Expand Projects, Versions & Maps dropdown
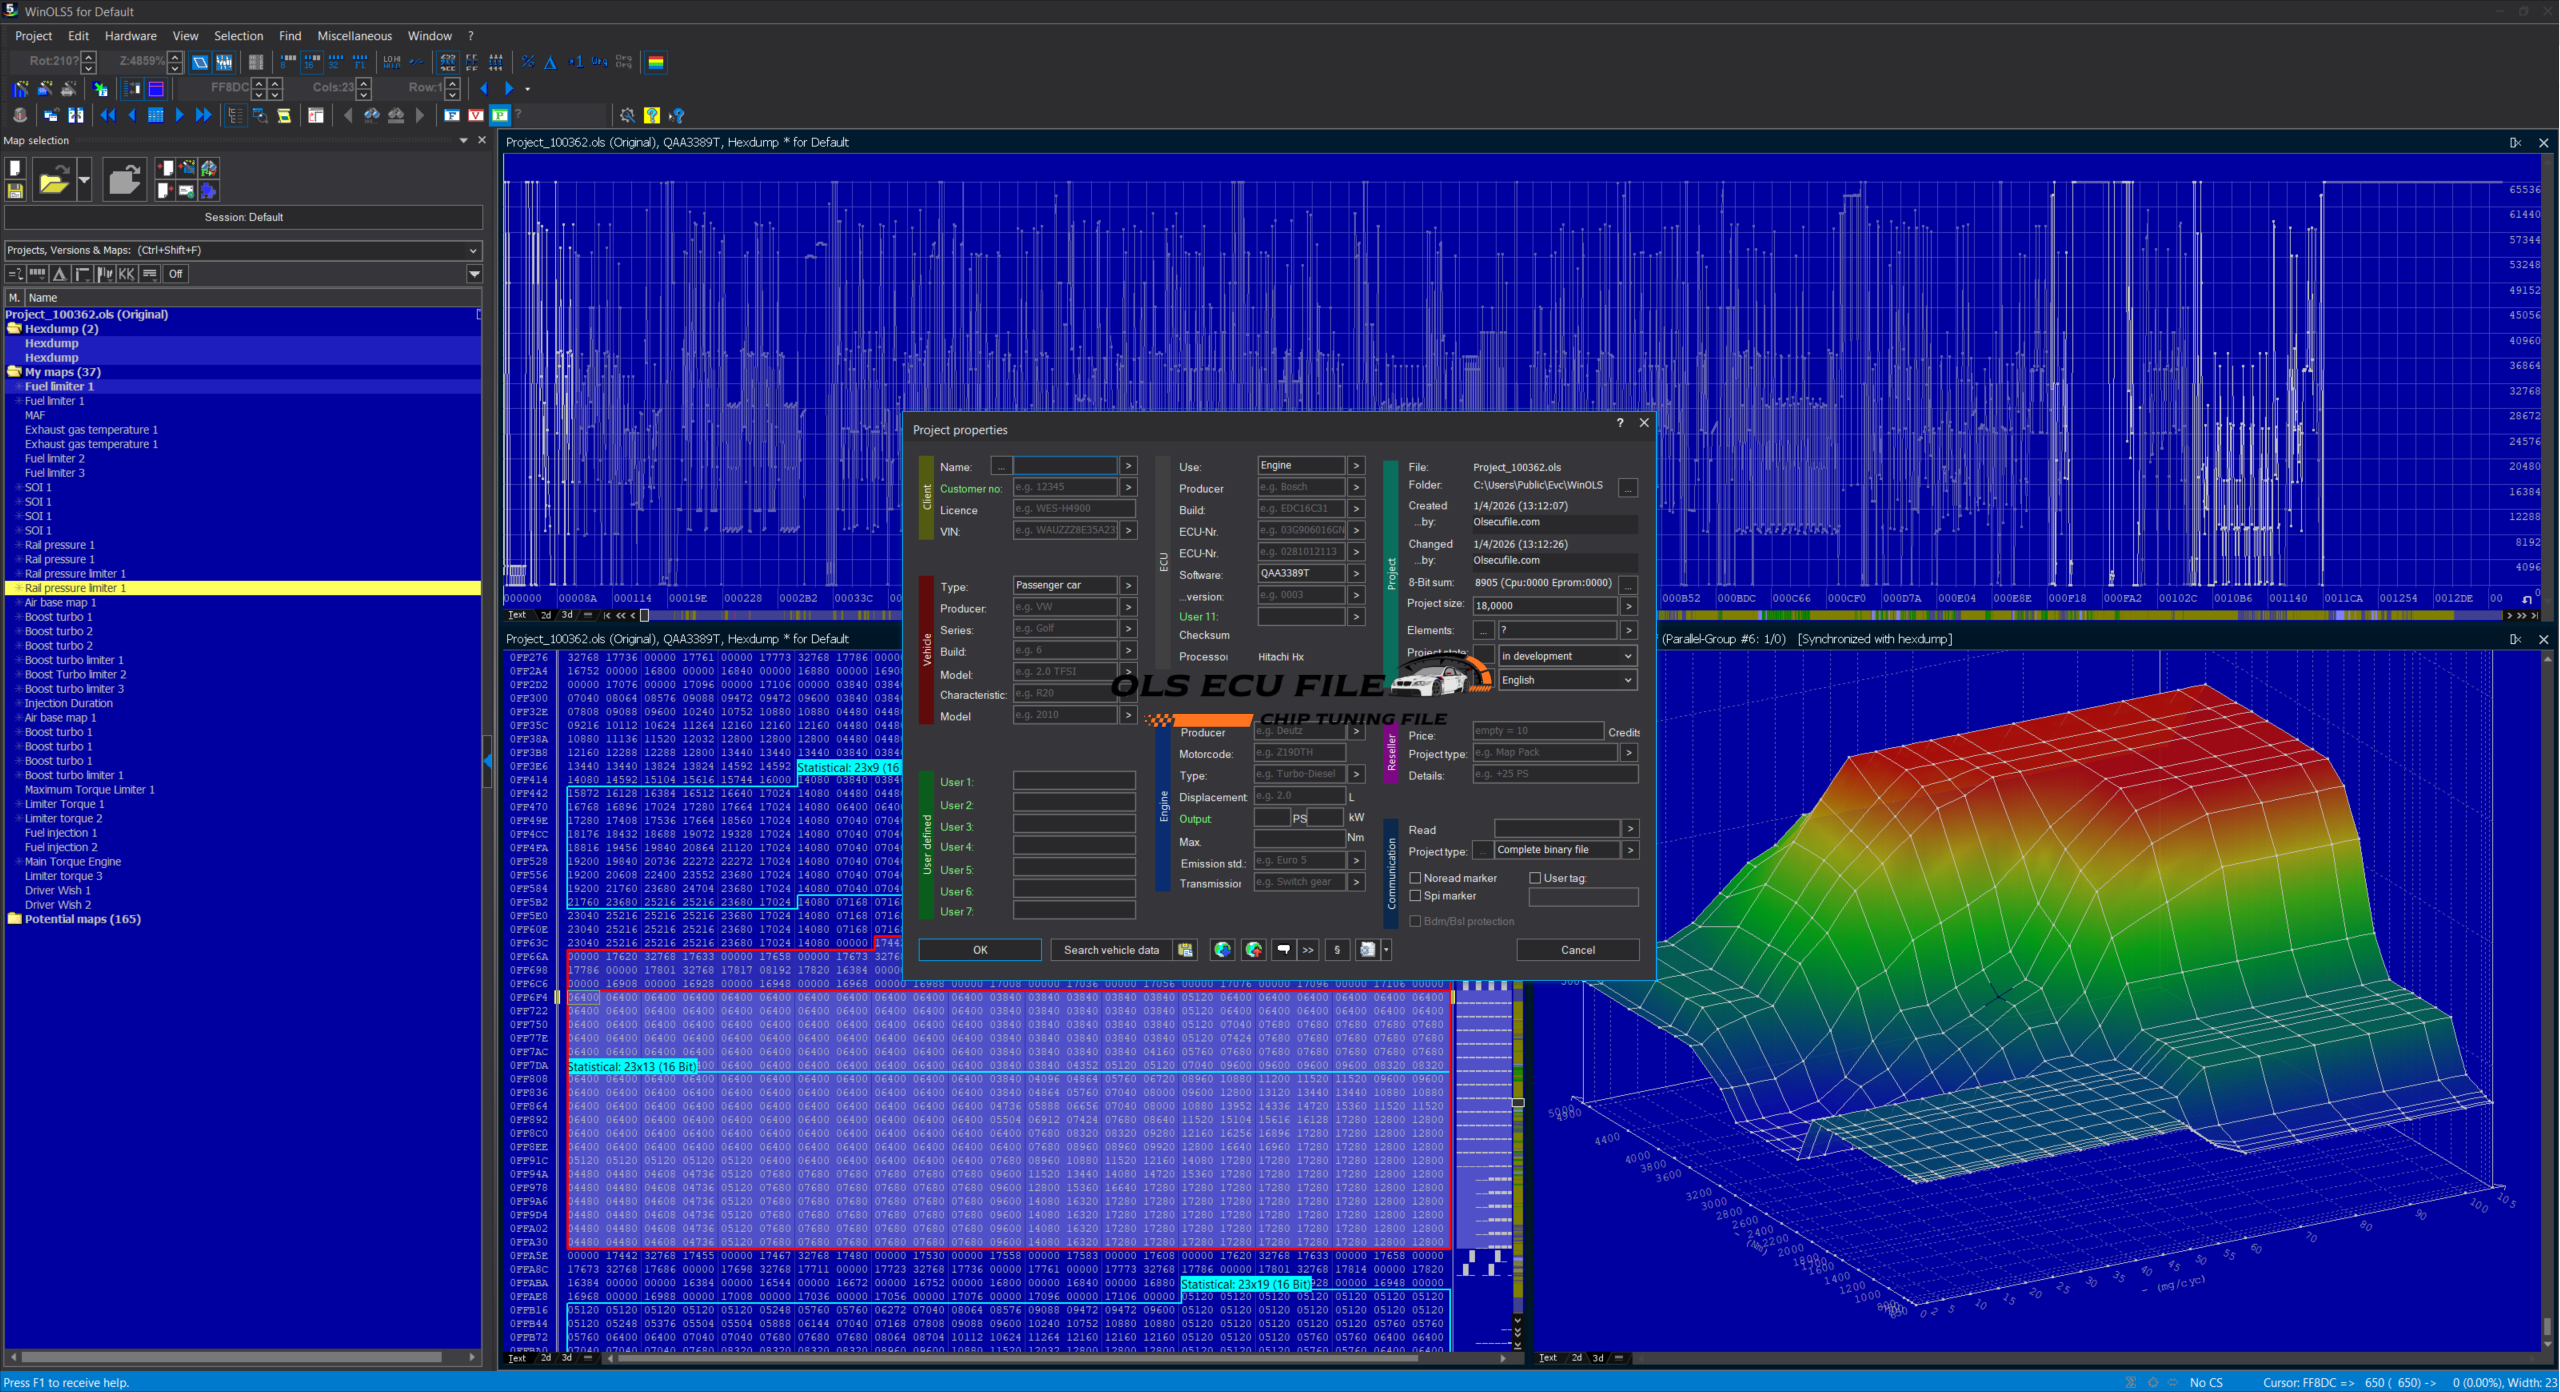Screen dimensions: 2560x1392 (x=473, y=250)
